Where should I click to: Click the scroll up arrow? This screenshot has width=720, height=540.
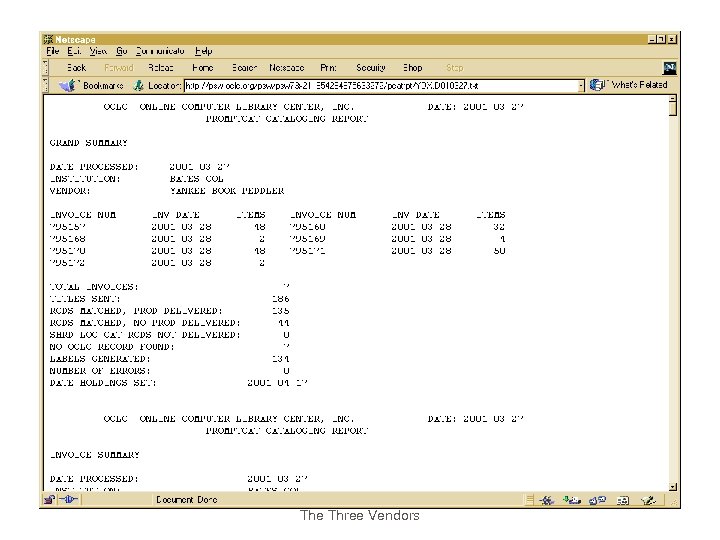coord(673,99)
